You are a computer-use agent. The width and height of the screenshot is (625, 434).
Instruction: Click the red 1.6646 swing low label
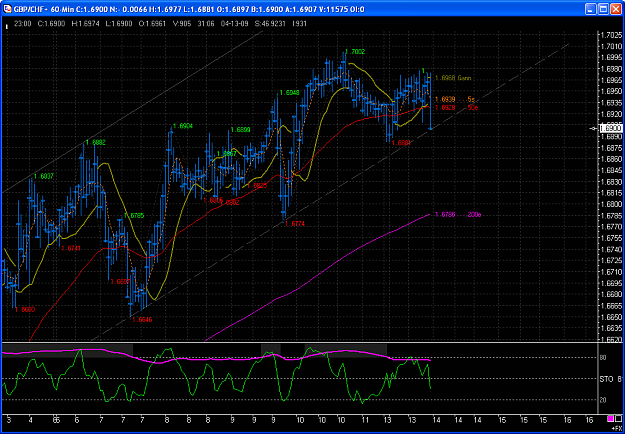tap(142, 320)
